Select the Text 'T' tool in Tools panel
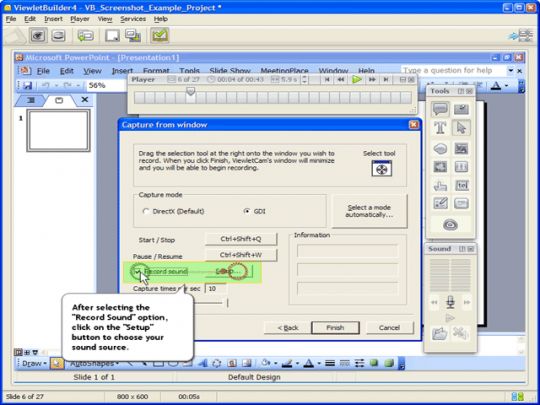Viewport: 540px width, 405px height. coord(440,128)
